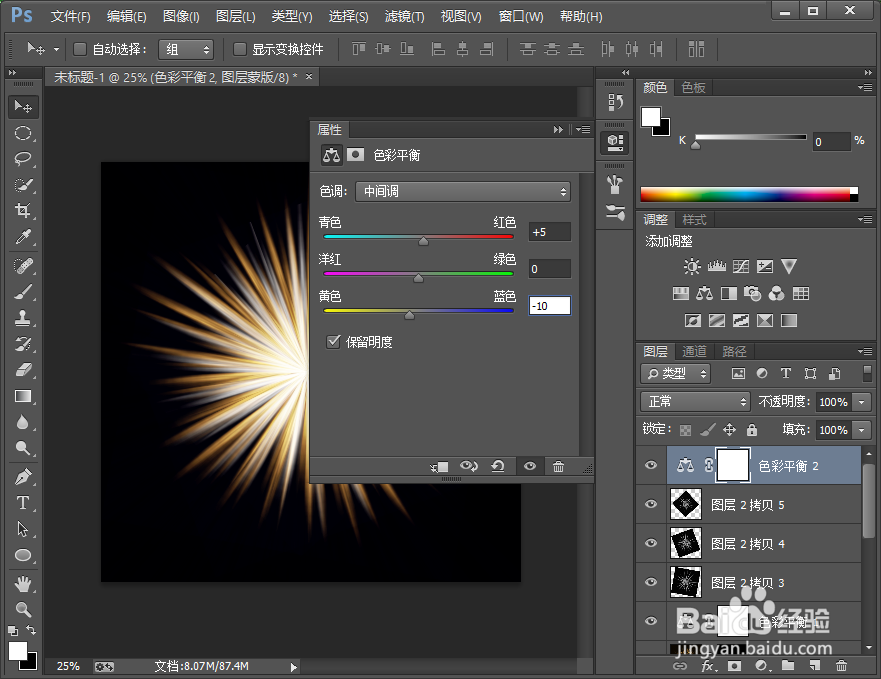The image size is (881, 679).
Task: Toggle layer visibility in Properties panel
Action: 530,466
